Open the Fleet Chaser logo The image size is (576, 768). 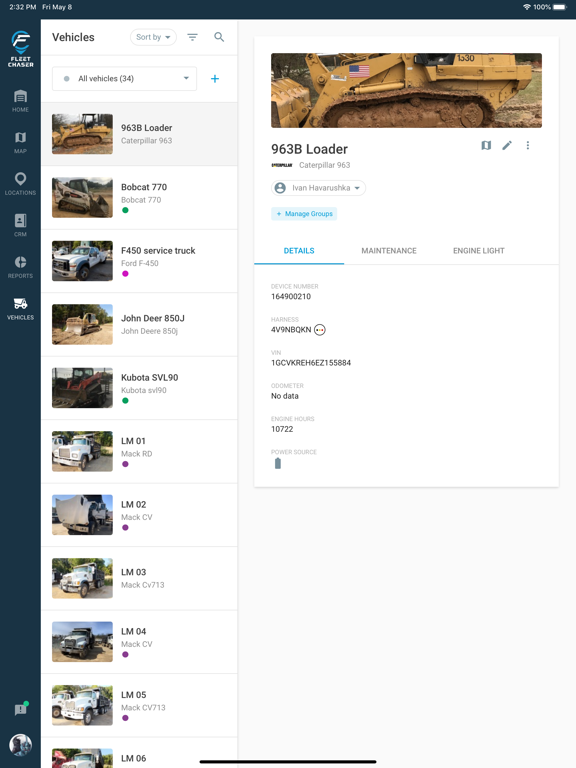[x=21, y=48]
